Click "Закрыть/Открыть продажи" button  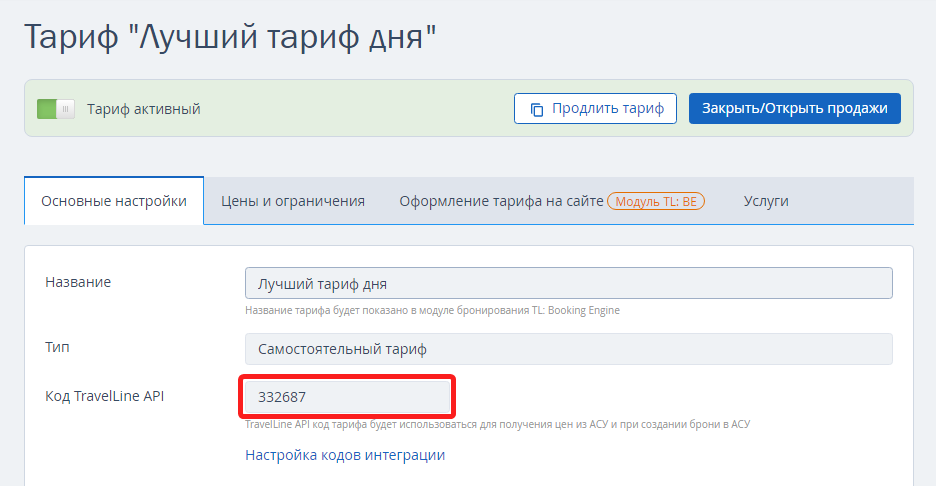click(x=795, y=109)
